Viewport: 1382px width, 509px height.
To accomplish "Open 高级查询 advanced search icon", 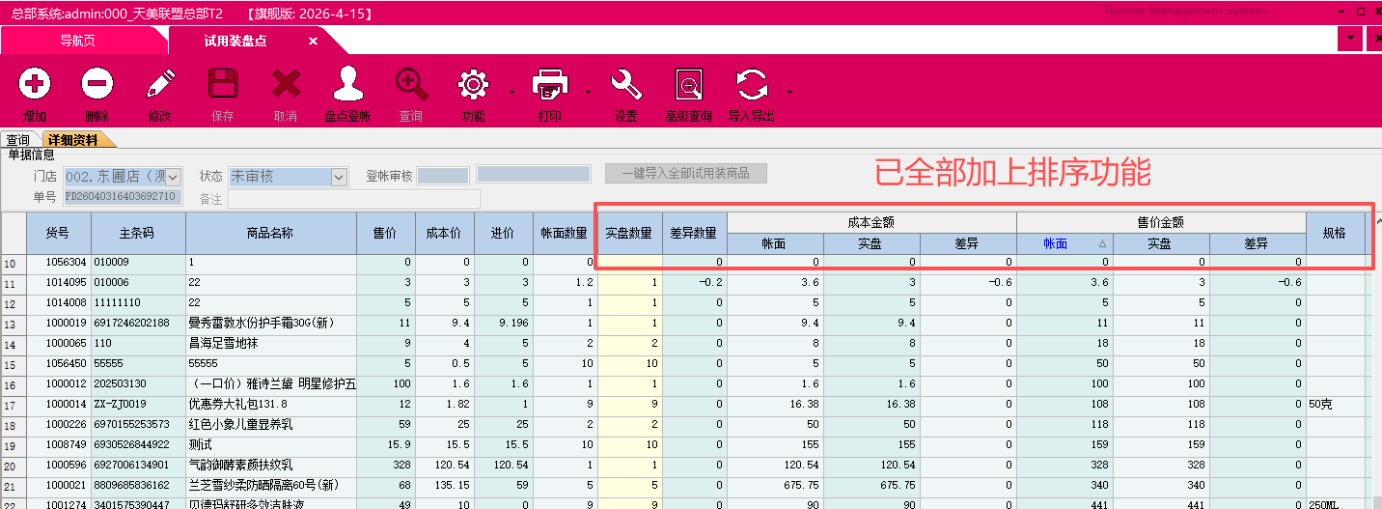I will (x=689, y=85).
